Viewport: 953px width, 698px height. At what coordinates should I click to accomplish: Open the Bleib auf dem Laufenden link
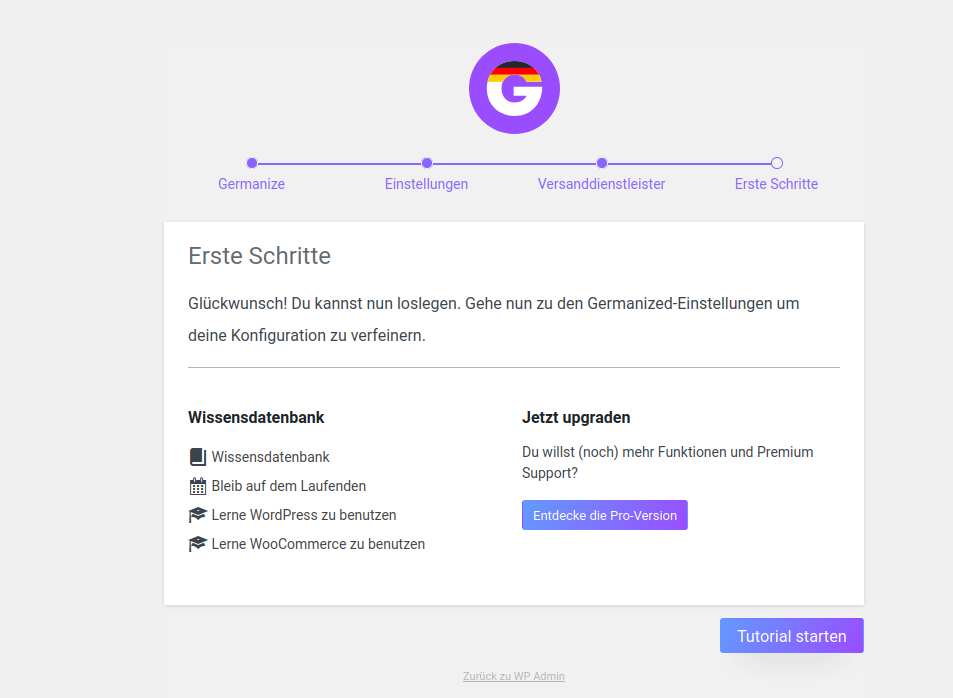click(288, 486)
